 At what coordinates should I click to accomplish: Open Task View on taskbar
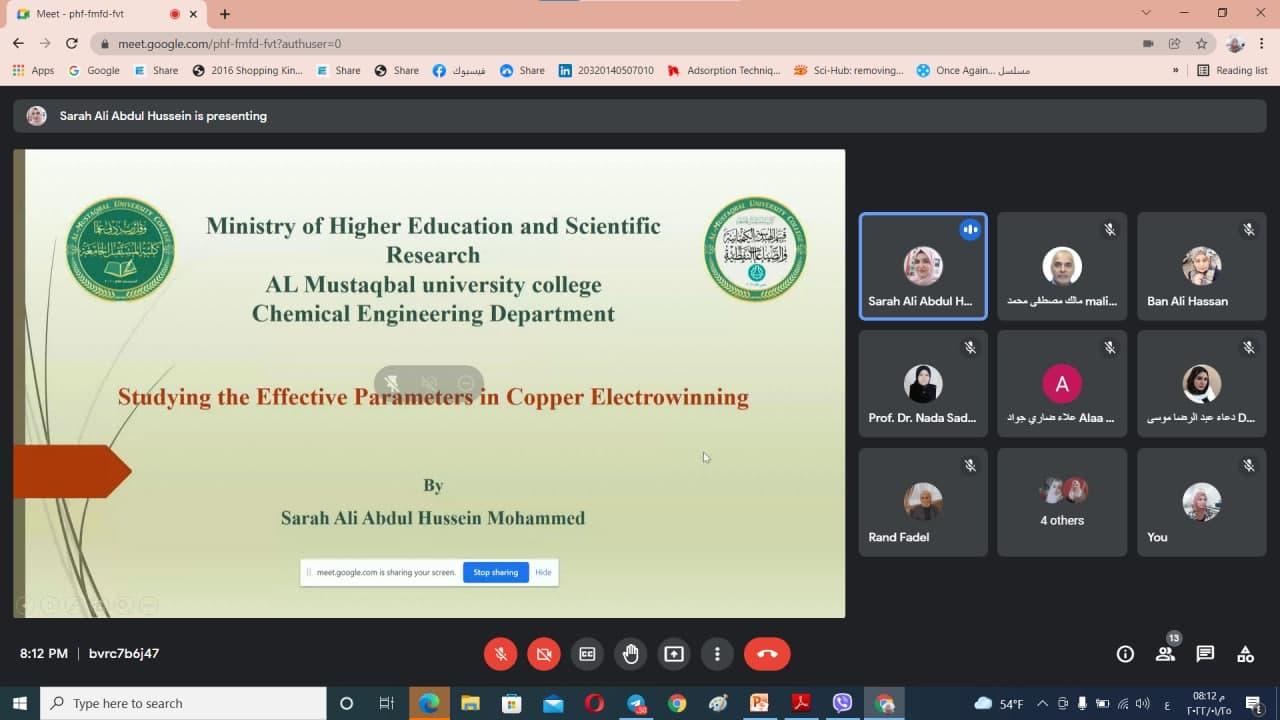[387, 703]
